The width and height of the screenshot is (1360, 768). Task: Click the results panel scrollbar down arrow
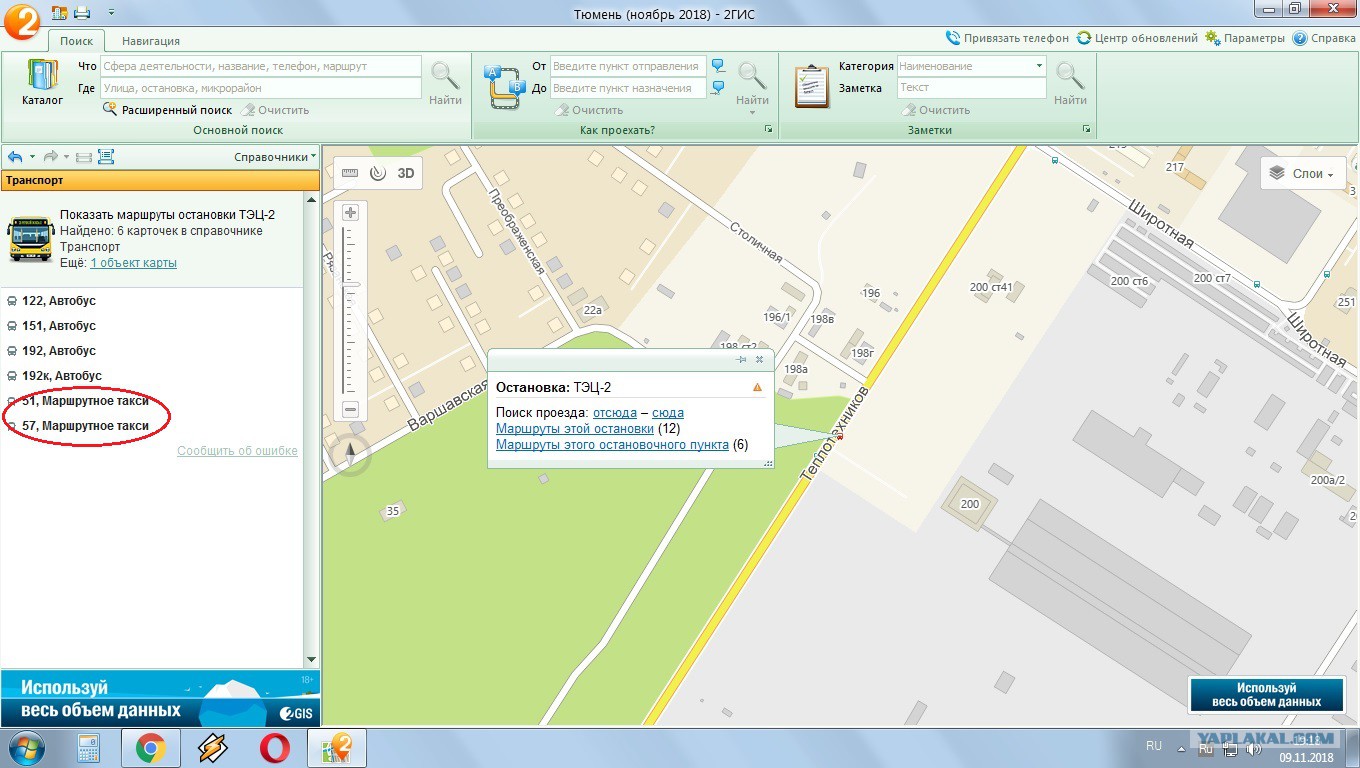click(x=311, y=660)
